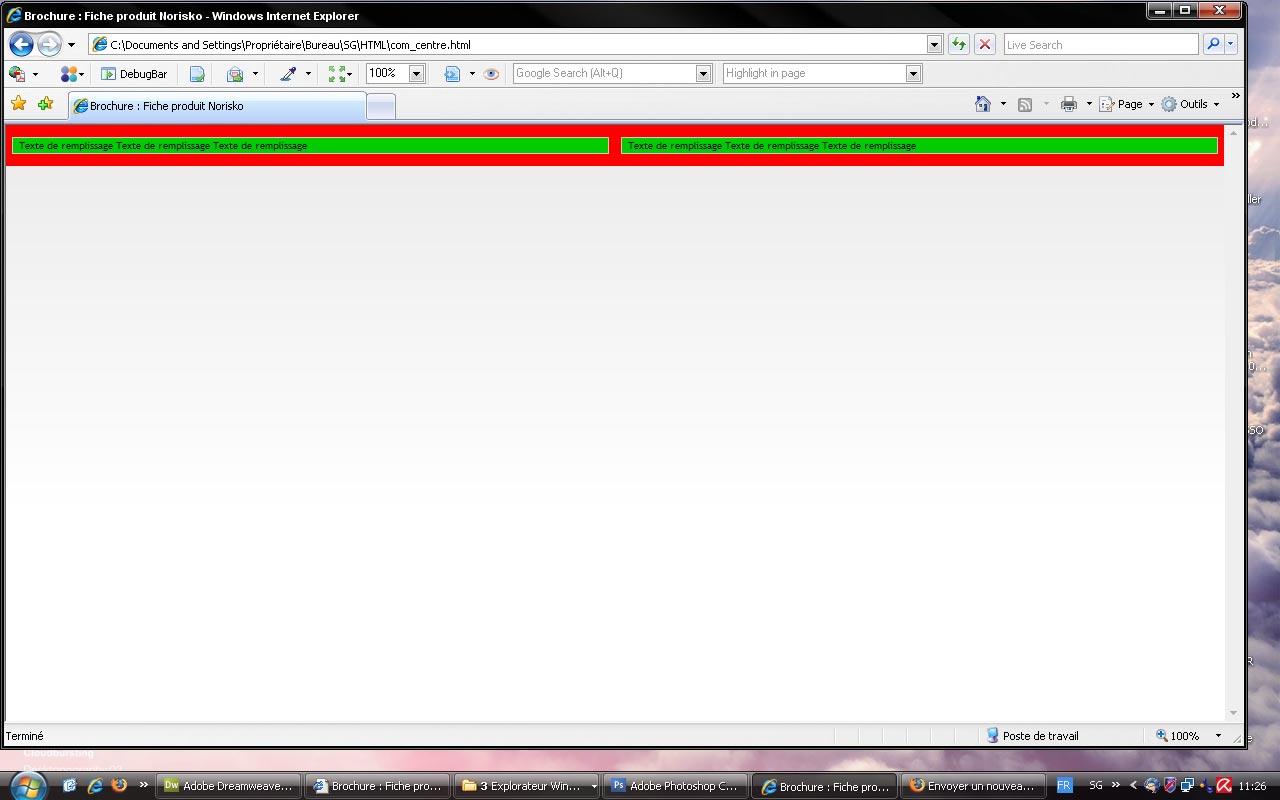Open the 100% zoom level control in status bar

click(1189, 736)
